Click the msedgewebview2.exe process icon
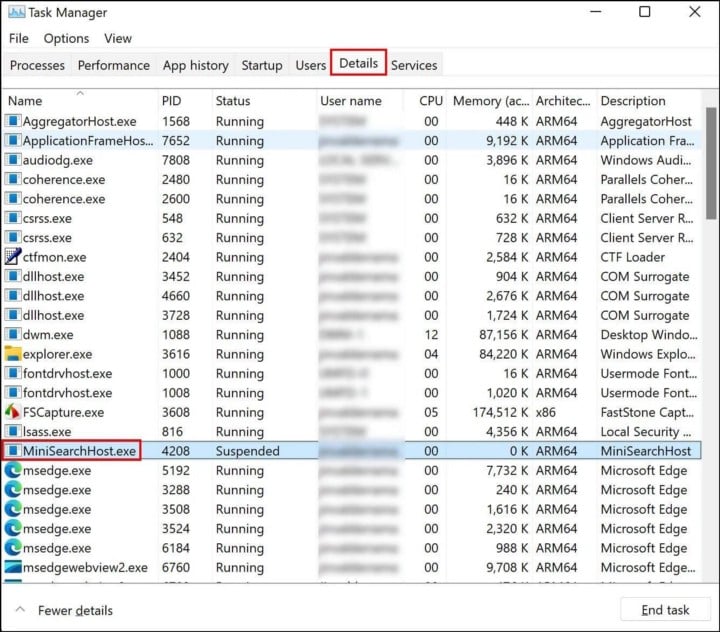The width and height of the screenshot is (720, 632). pos(13,567)
